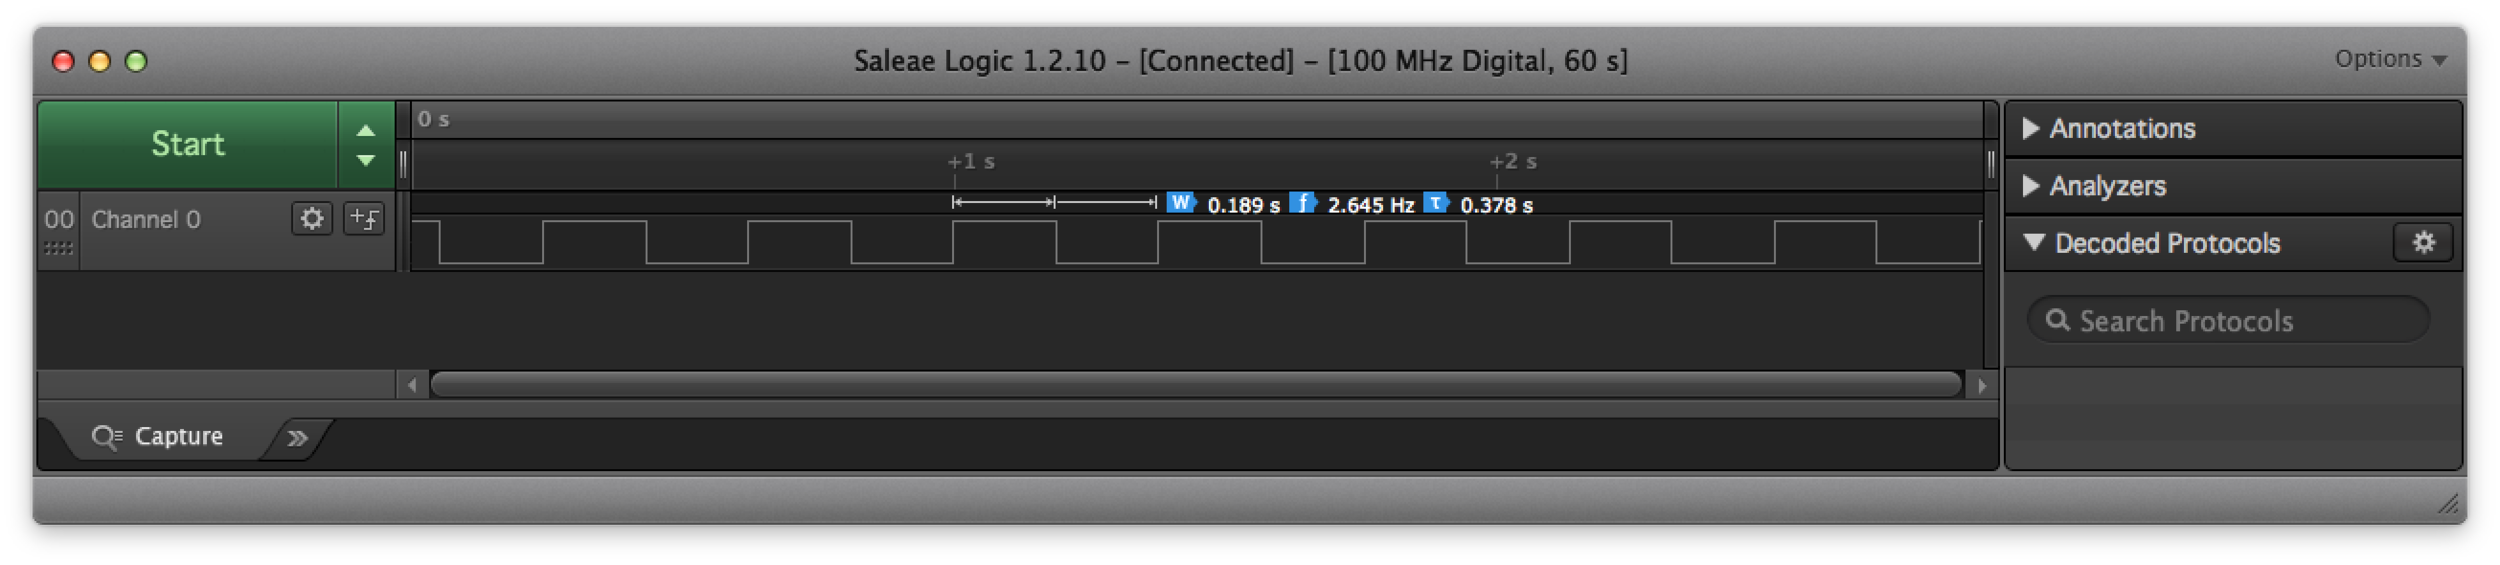Click the 2.645 Hz frequency value
Image resolution: width=2500 pixels, height=565 pixels.
click(x=1370, y=205)
